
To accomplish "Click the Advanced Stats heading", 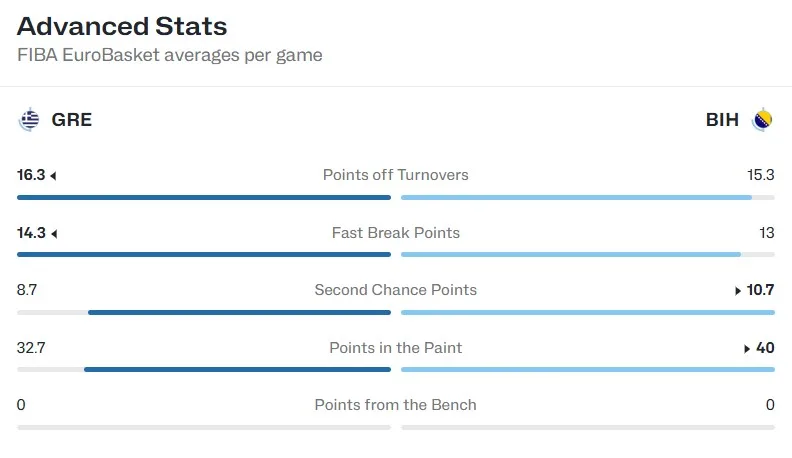I will [122, 26].
